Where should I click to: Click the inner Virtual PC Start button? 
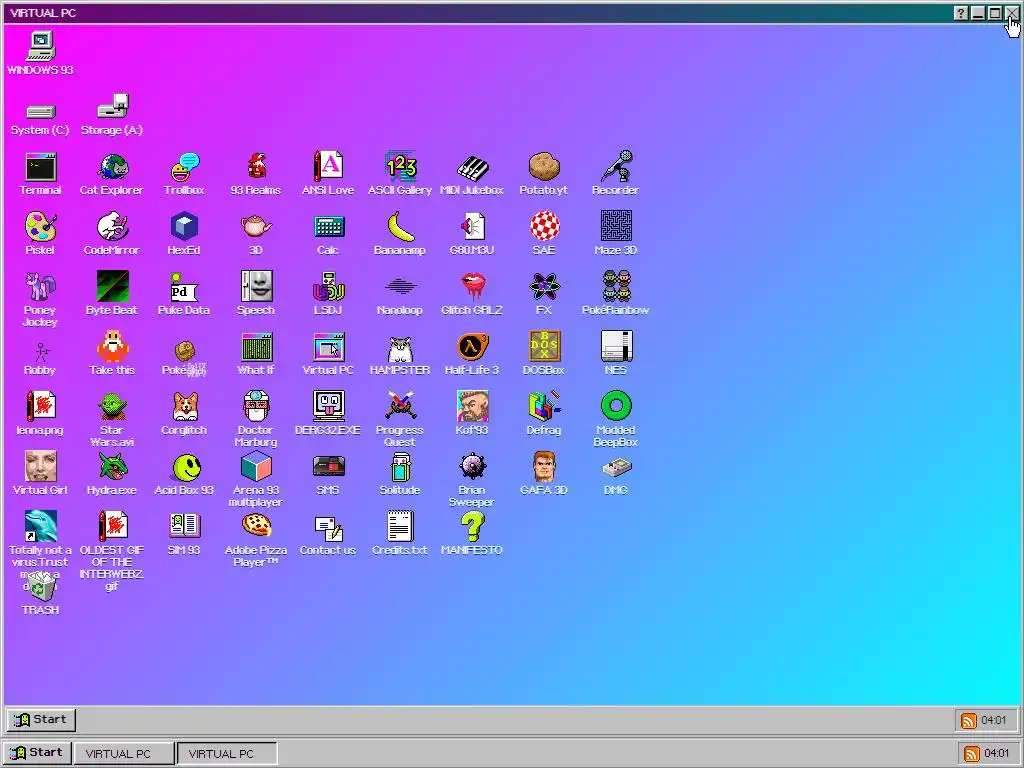[42, 720]
